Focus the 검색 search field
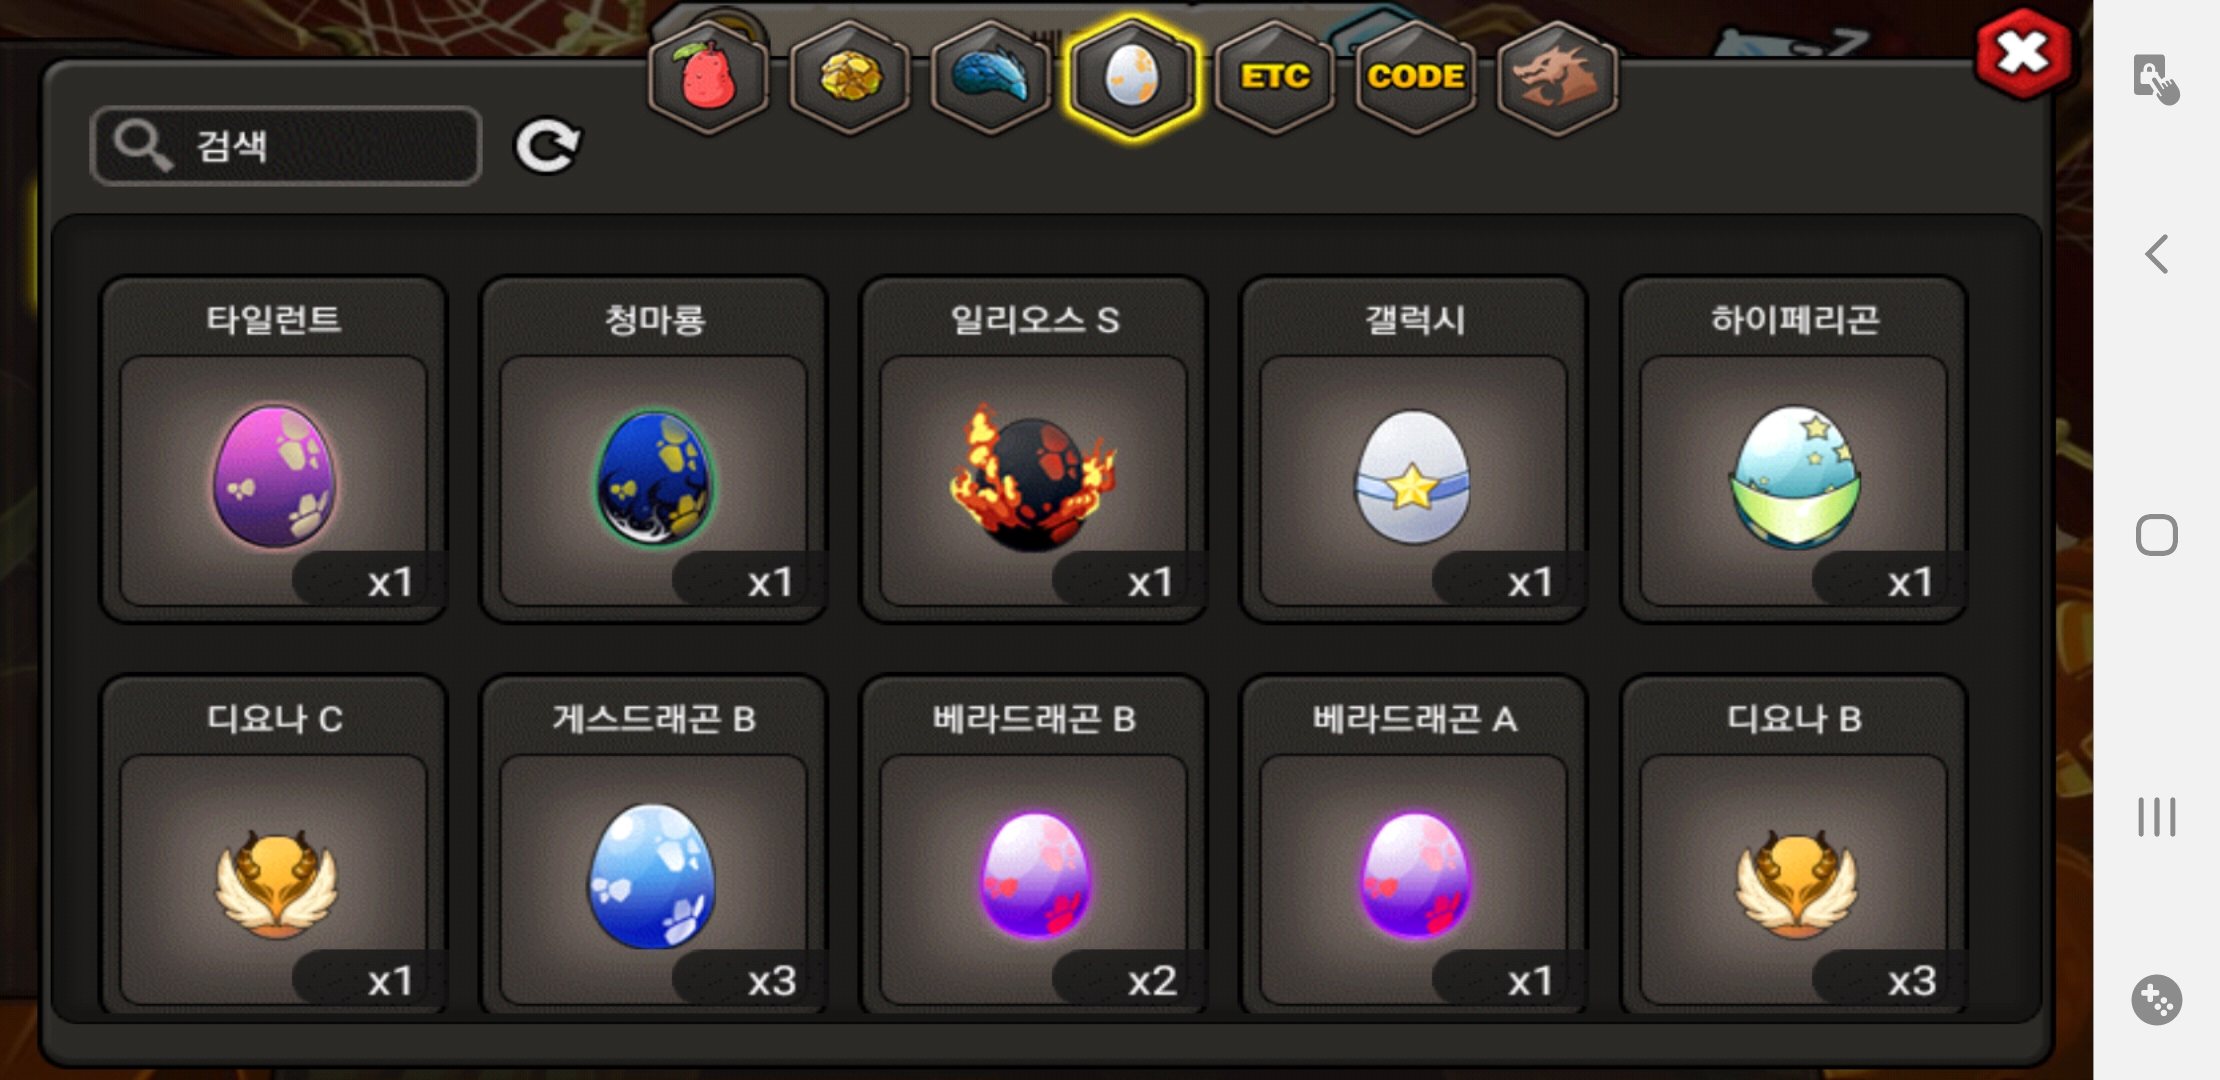Viewport: 2220px width, 1080px height. coord(286,146)
